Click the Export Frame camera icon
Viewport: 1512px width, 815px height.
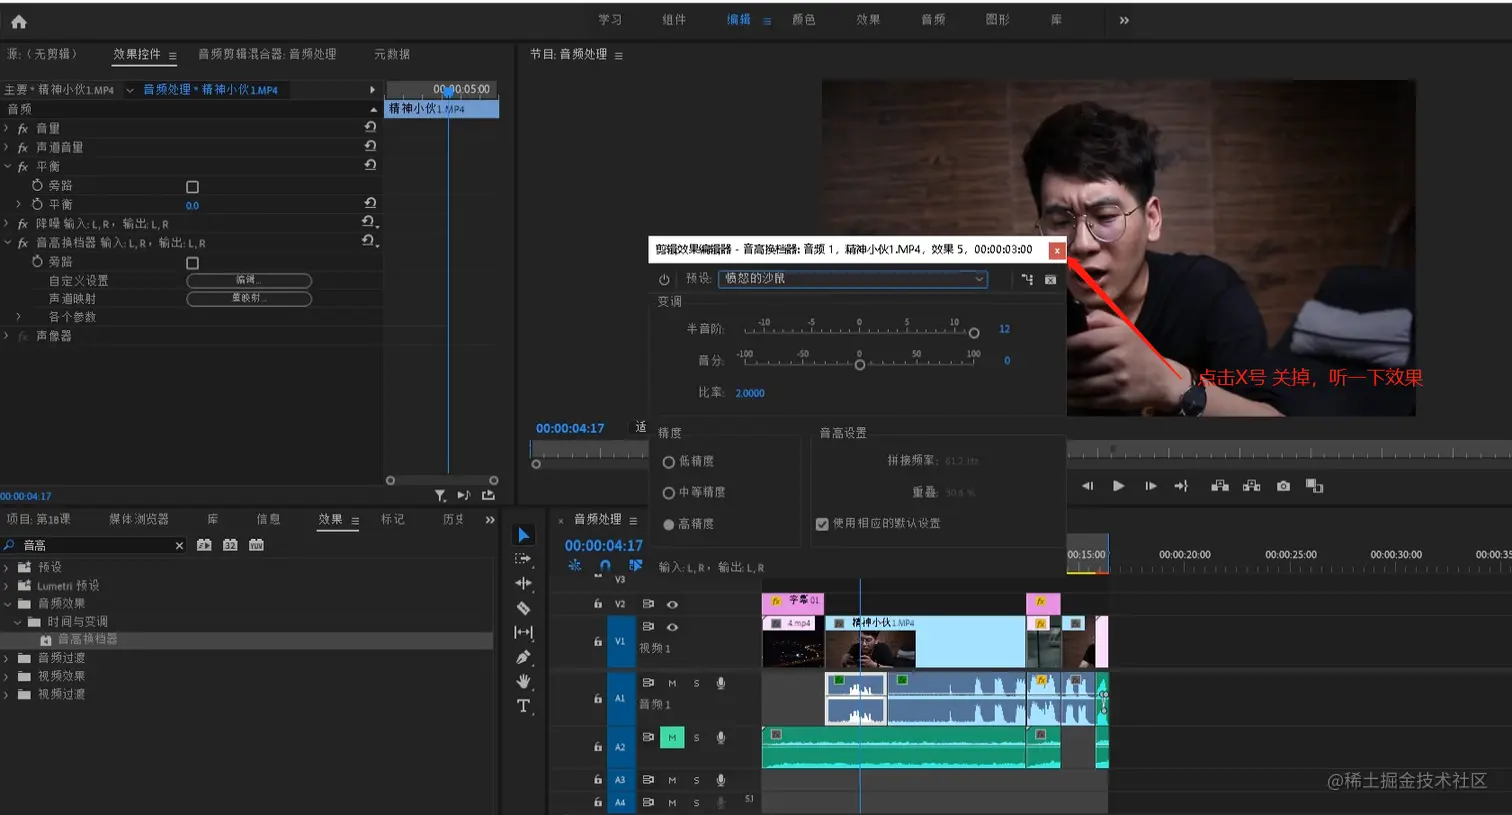tap(1283, 486)
